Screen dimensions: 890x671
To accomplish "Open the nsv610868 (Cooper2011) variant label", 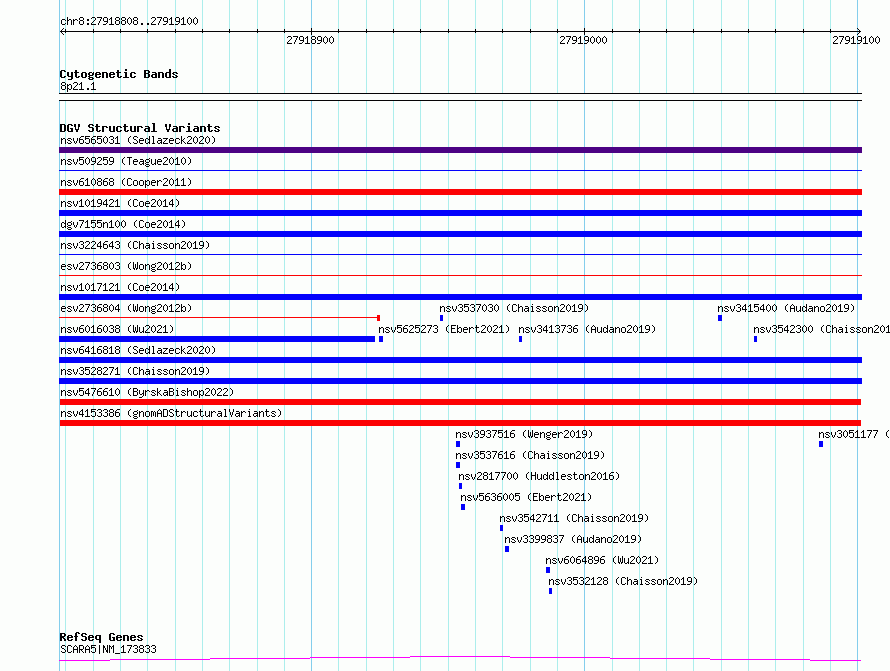I will [x=126, y=182].
